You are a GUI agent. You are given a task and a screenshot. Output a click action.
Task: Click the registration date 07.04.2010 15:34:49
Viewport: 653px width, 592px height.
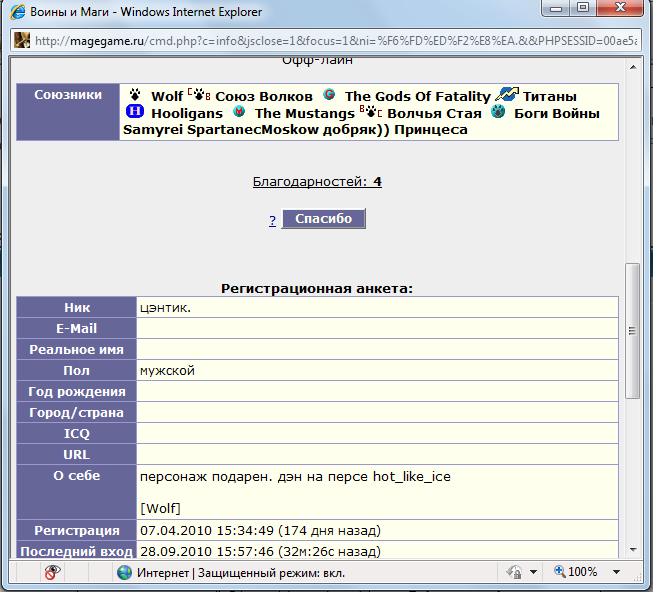pos(207,530)
